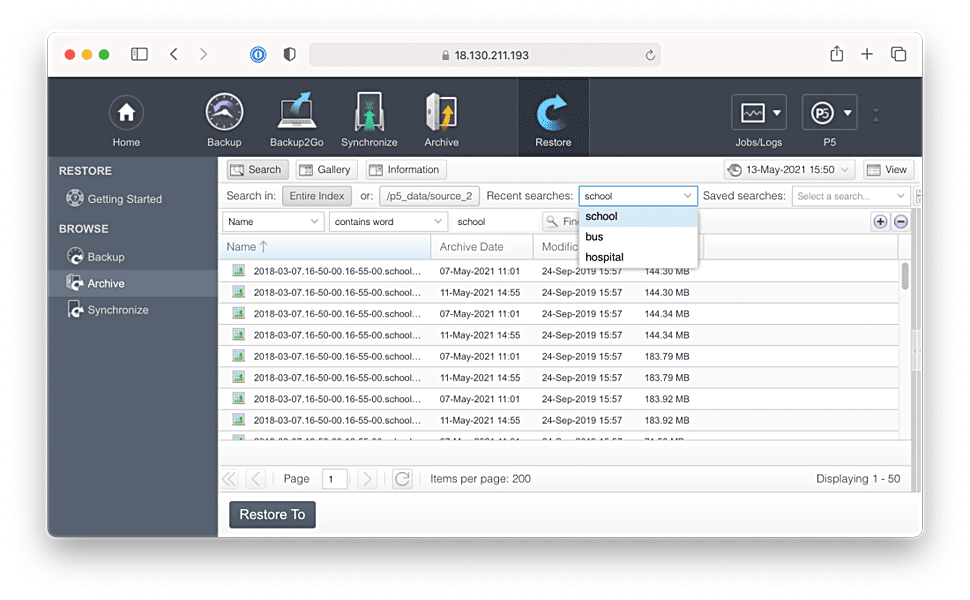
Task: Open the Archive module icon
Action: click(441, 113)
